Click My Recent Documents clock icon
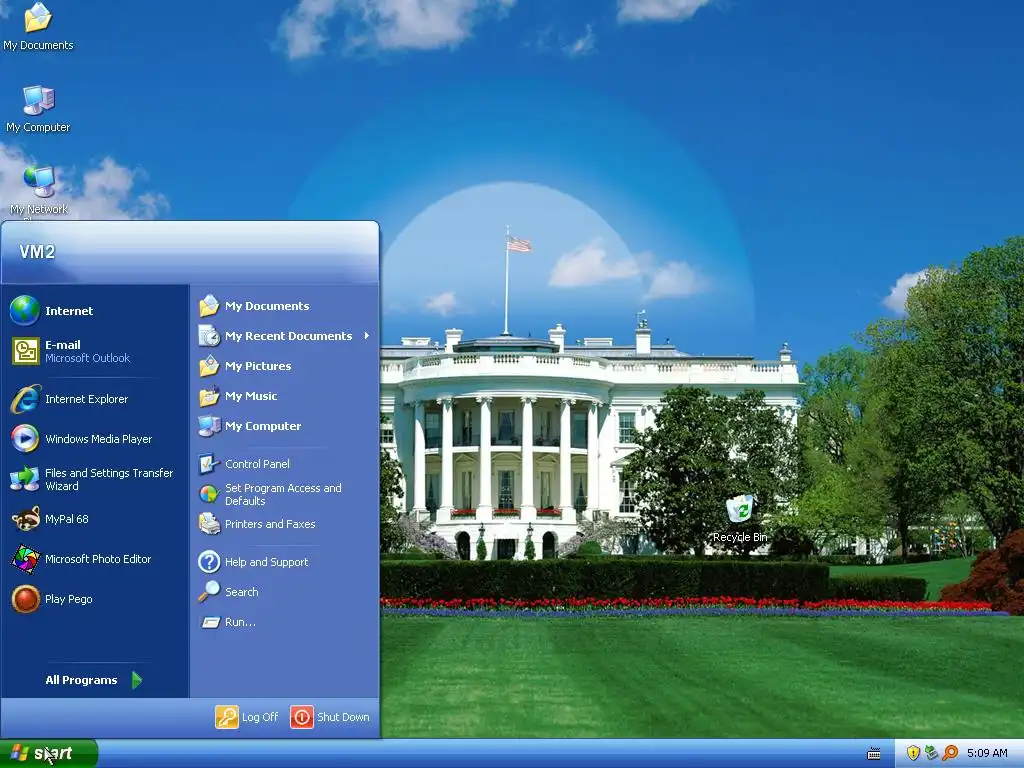Image resolution: width=1024 pixels, height=768 pixels. point(209,336)
